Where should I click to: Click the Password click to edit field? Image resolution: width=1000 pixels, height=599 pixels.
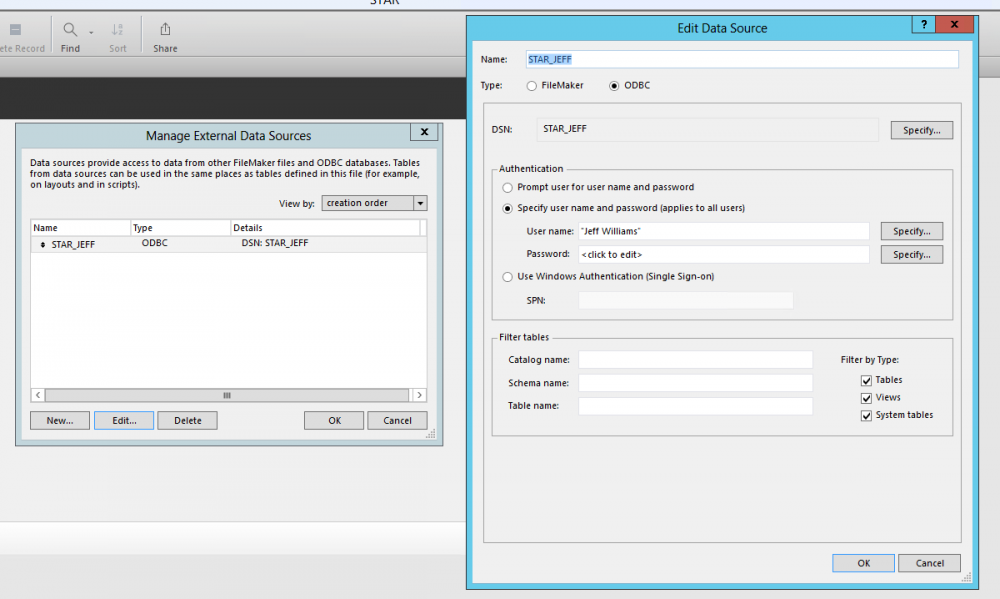[x=723, y=255]
